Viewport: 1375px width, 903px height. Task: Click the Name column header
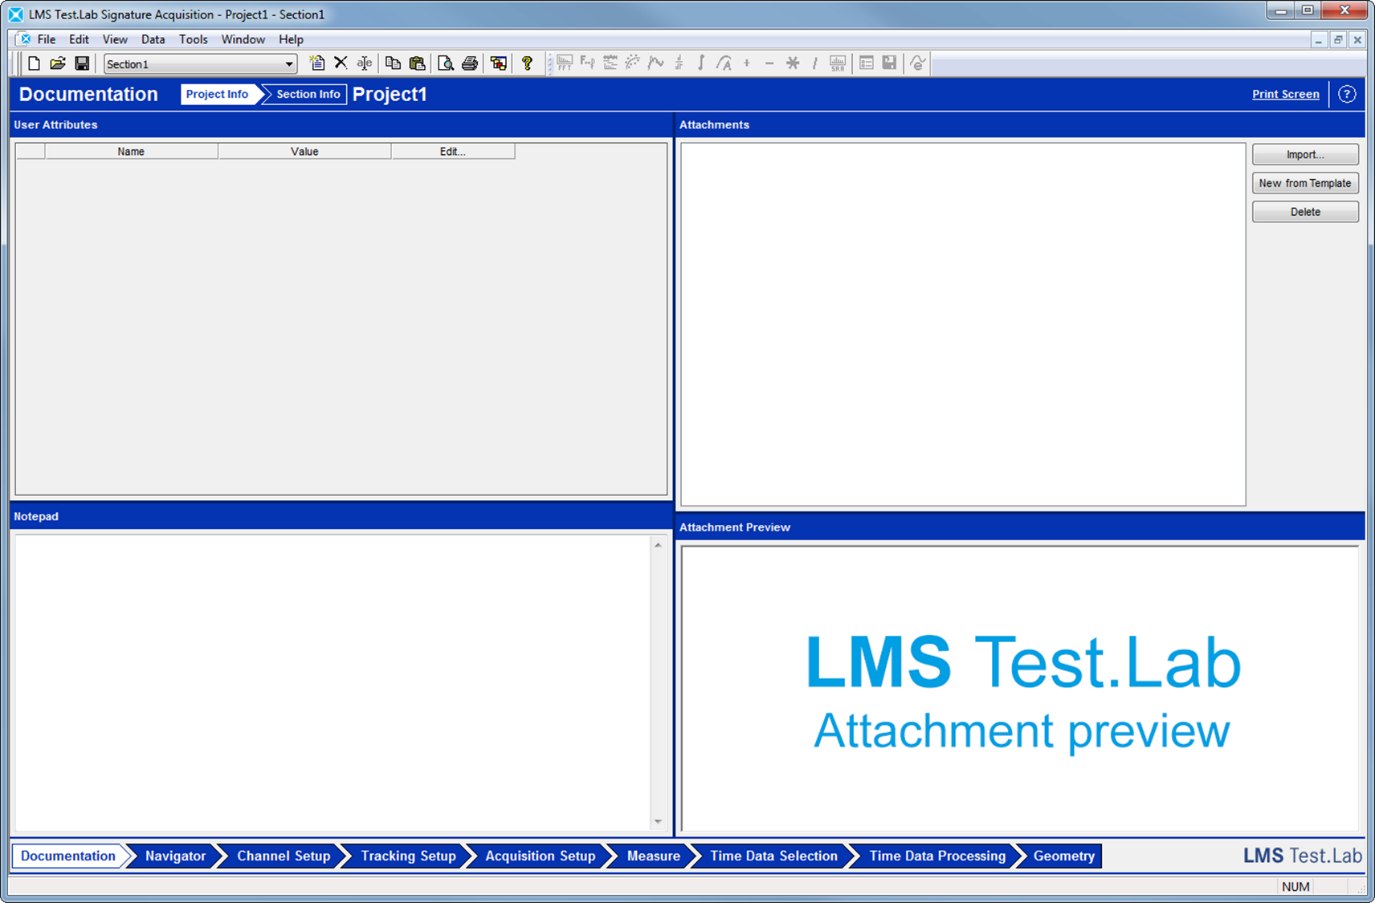click(131, 152)
